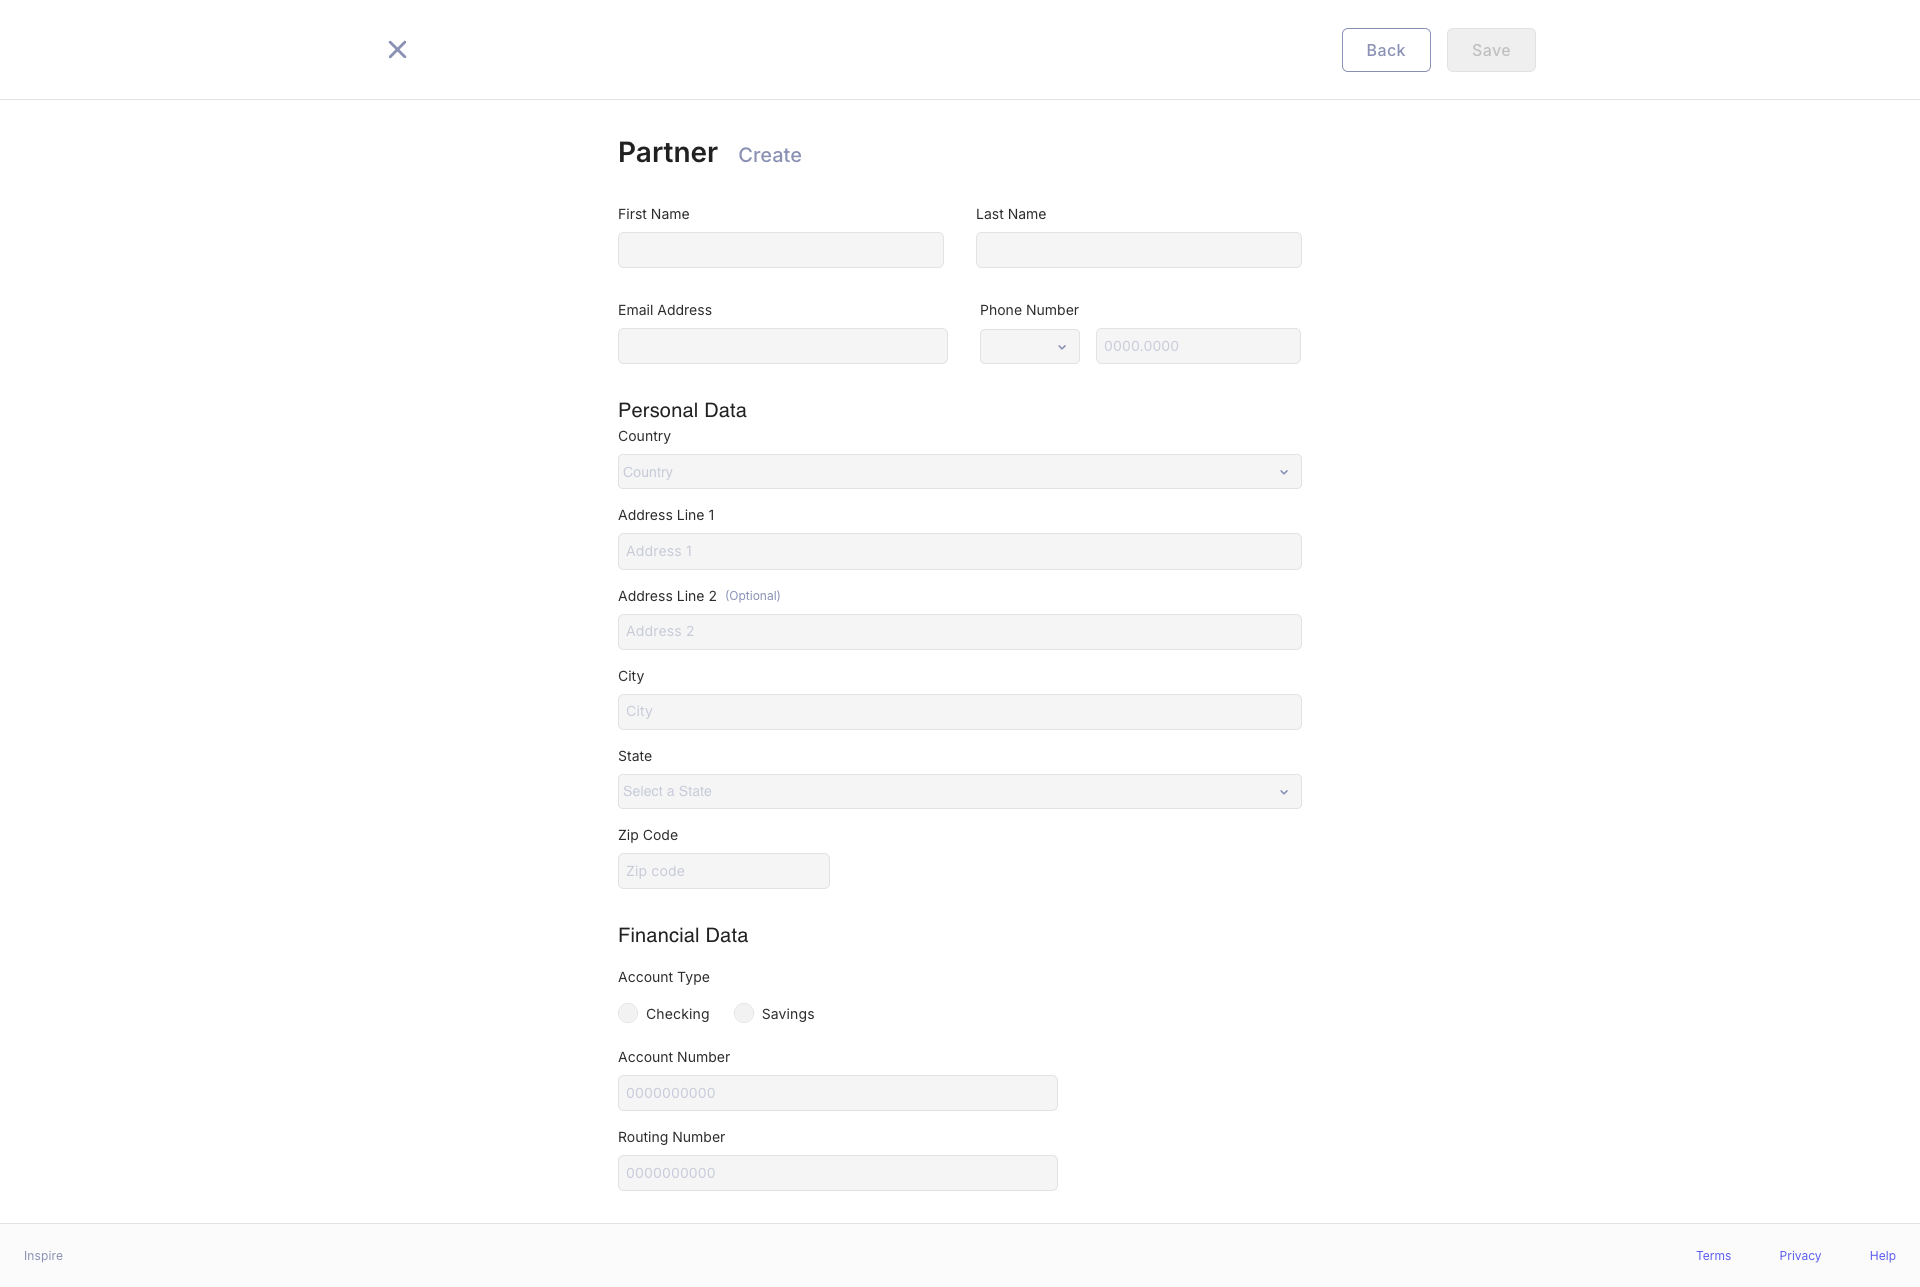1920x1287 pixels.
Task: Select the Checking account type
Action: 628,1013
